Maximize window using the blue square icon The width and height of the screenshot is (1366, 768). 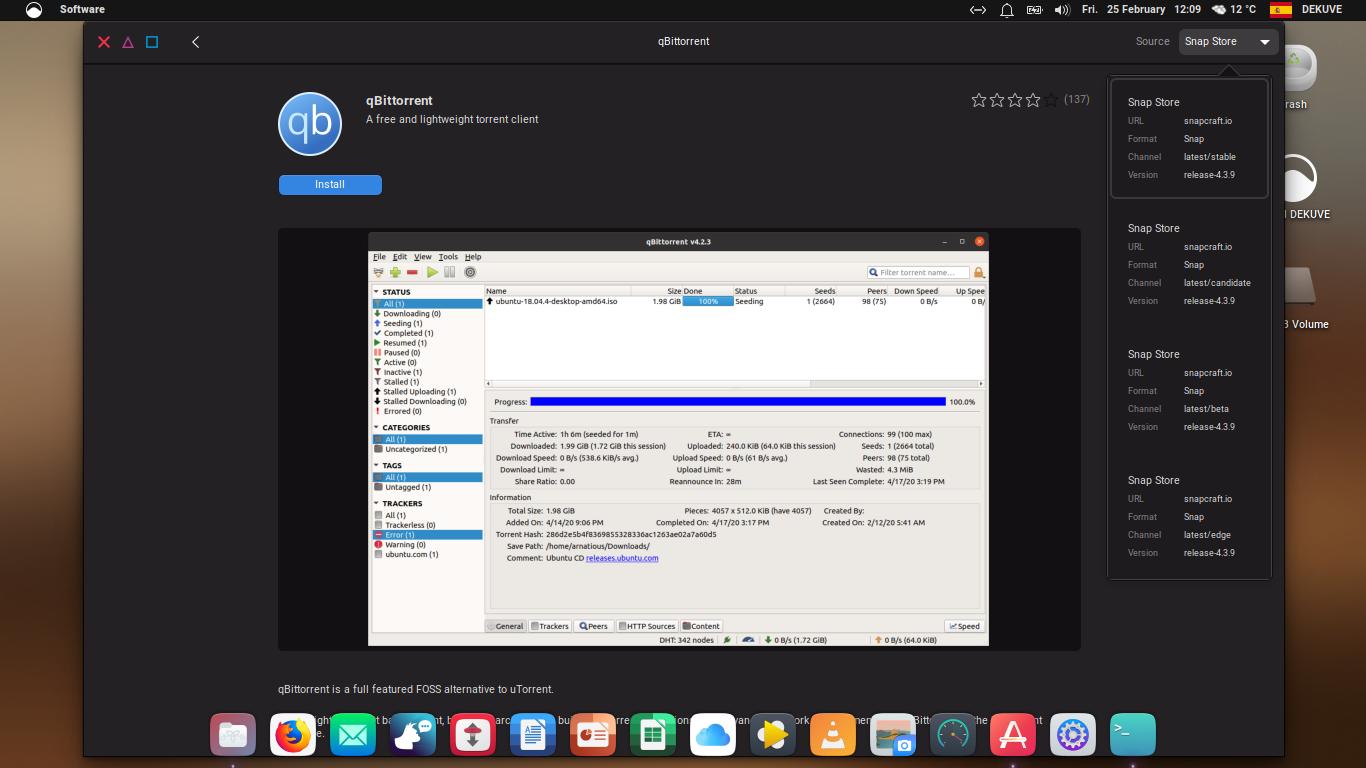(152, 42)
